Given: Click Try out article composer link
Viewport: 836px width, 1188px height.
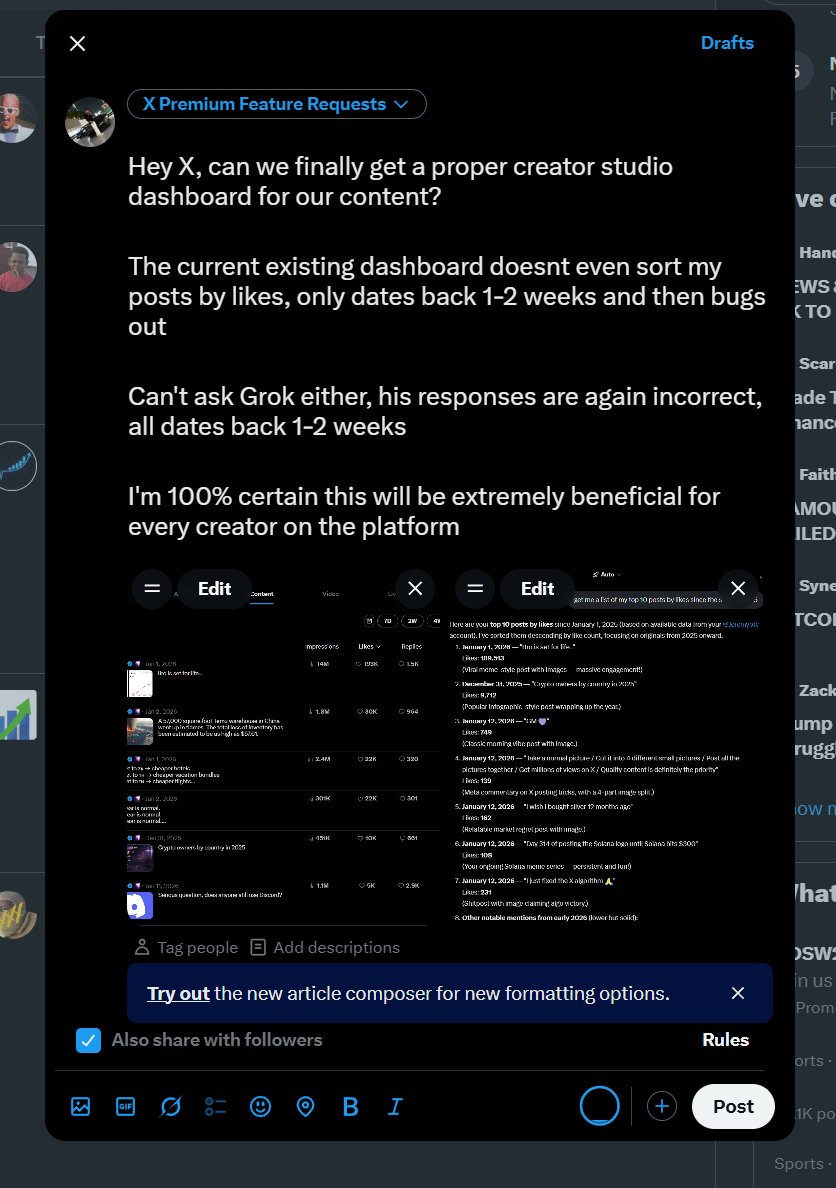Looking at the screenshot, I should (178, 993).
